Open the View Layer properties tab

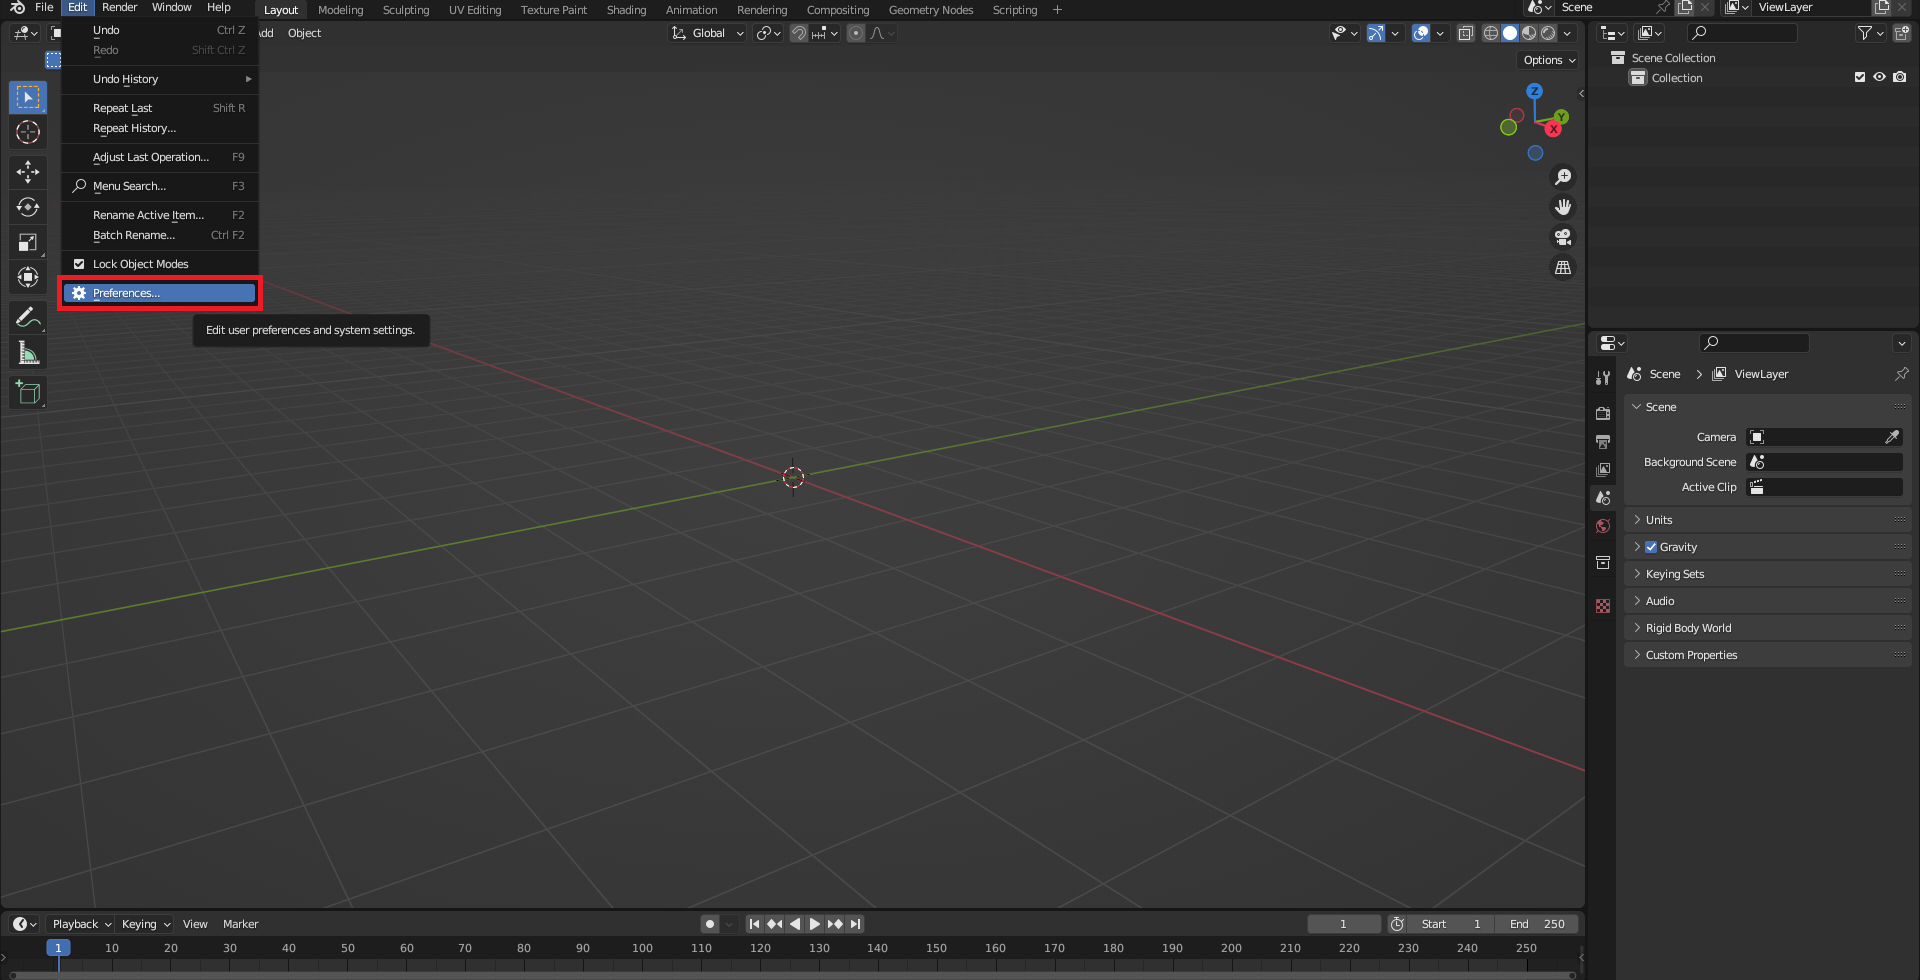1603,469
